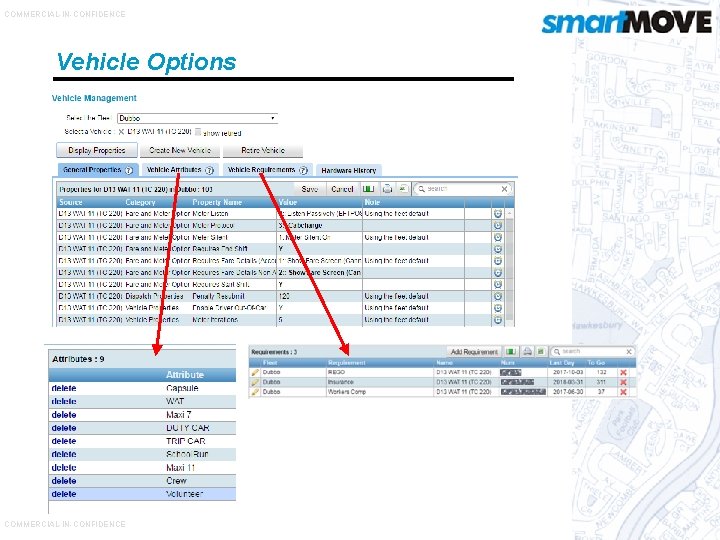720x540 pixels.
Task: Sort by the Property Name column header
Action: 217,202
